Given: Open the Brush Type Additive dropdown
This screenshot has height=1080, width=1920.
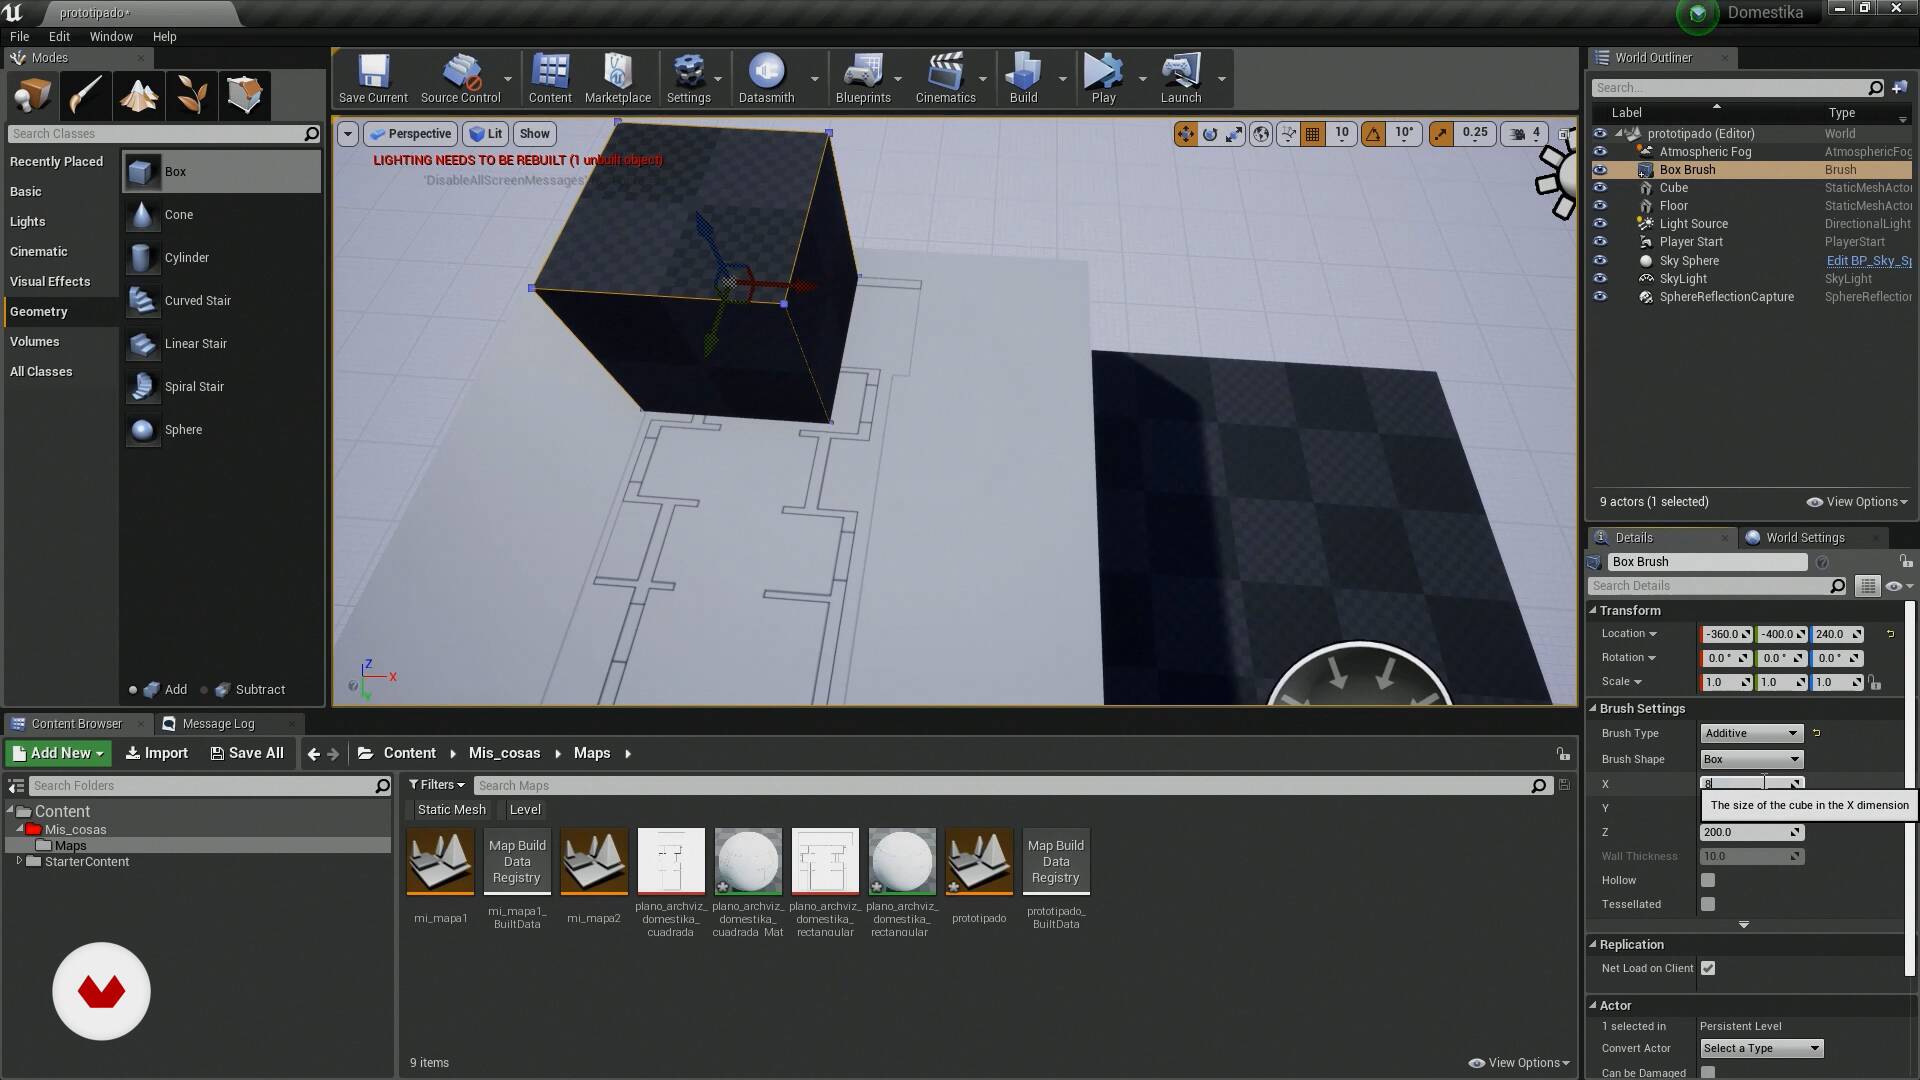Looking at the screenshot, I should [x=1751, y=733].
